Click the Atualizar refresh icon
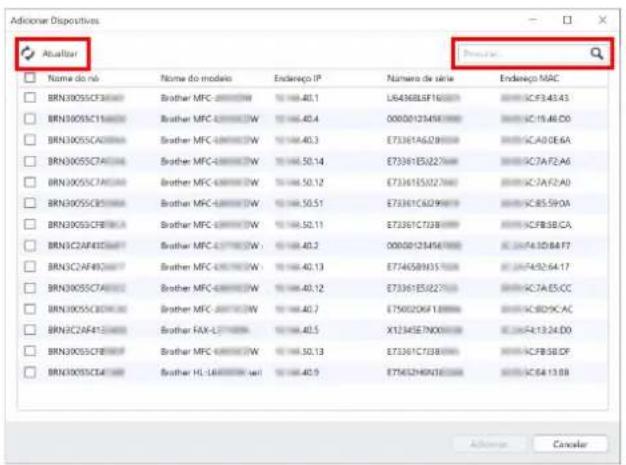 click(x=28, y=53)
